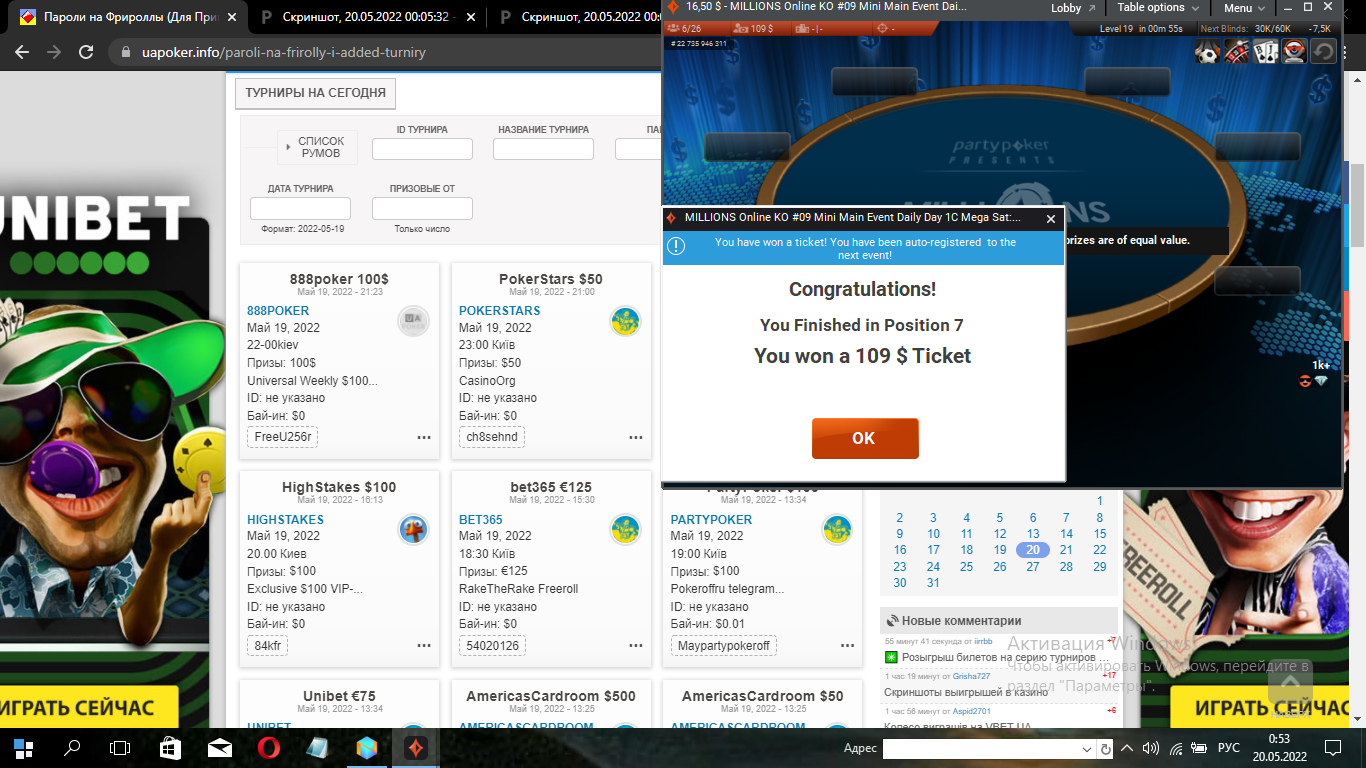This screenshot has height=768, width=1366.
Task: Close the MILLIONS Online ticket dialog
Action: [1050, 218]
